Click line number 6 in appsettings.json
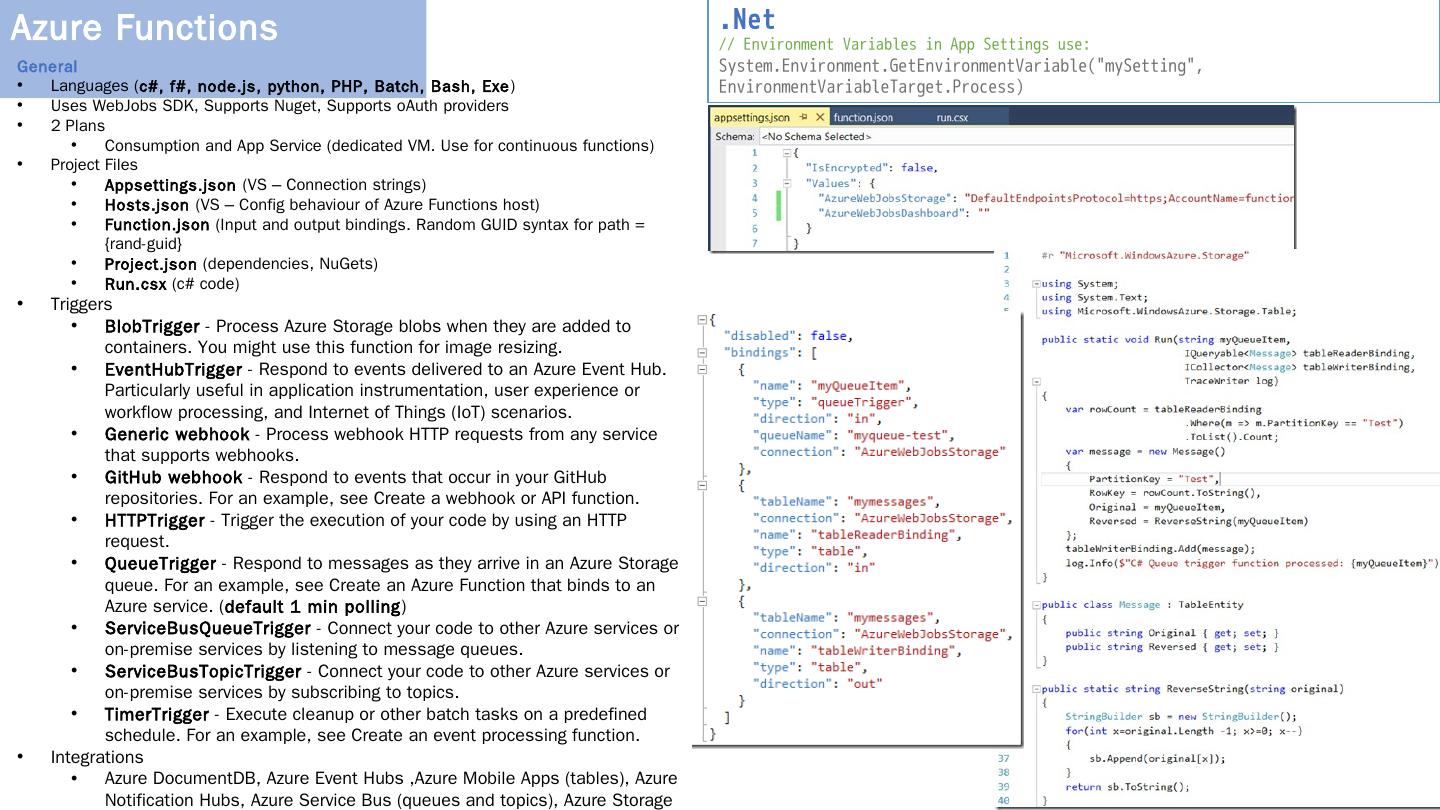 [755, 228]
